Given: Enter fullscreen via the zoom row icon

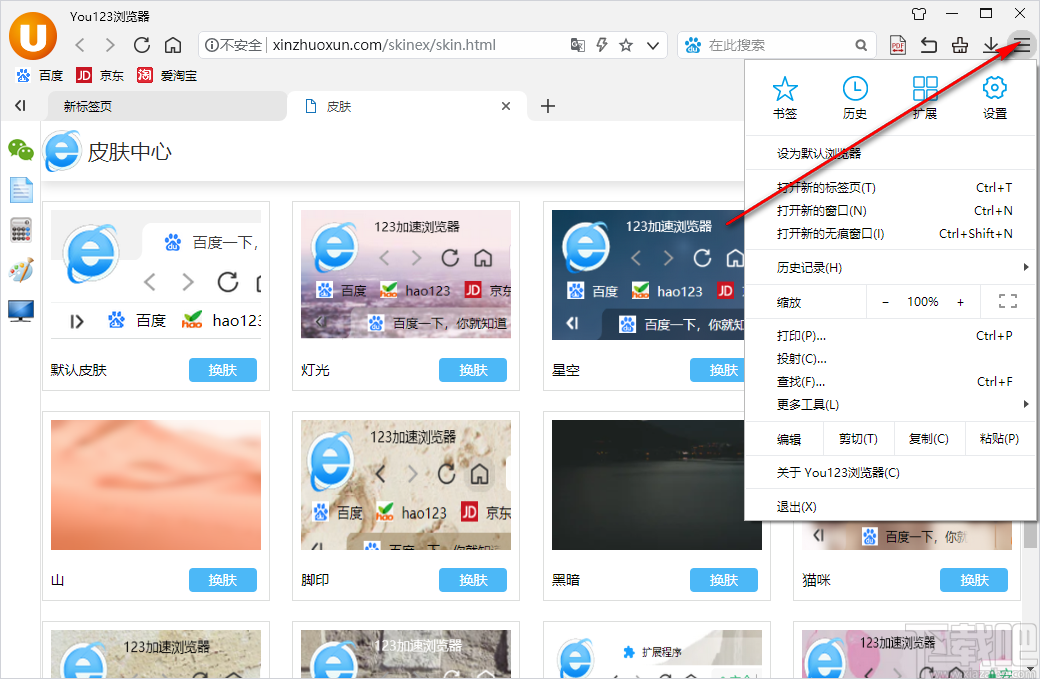Looking at the screenshot, I should pos(1008,301).
